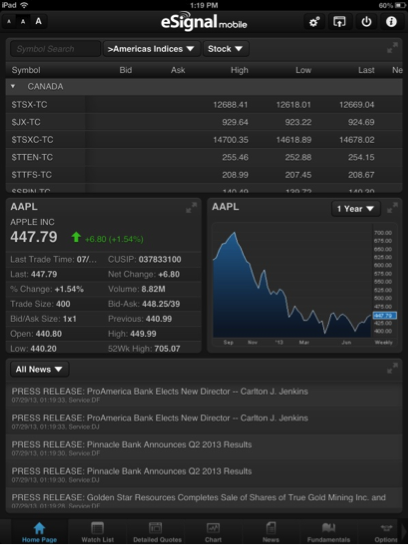
Task: Select the smallest font size A
Action: 9,22
